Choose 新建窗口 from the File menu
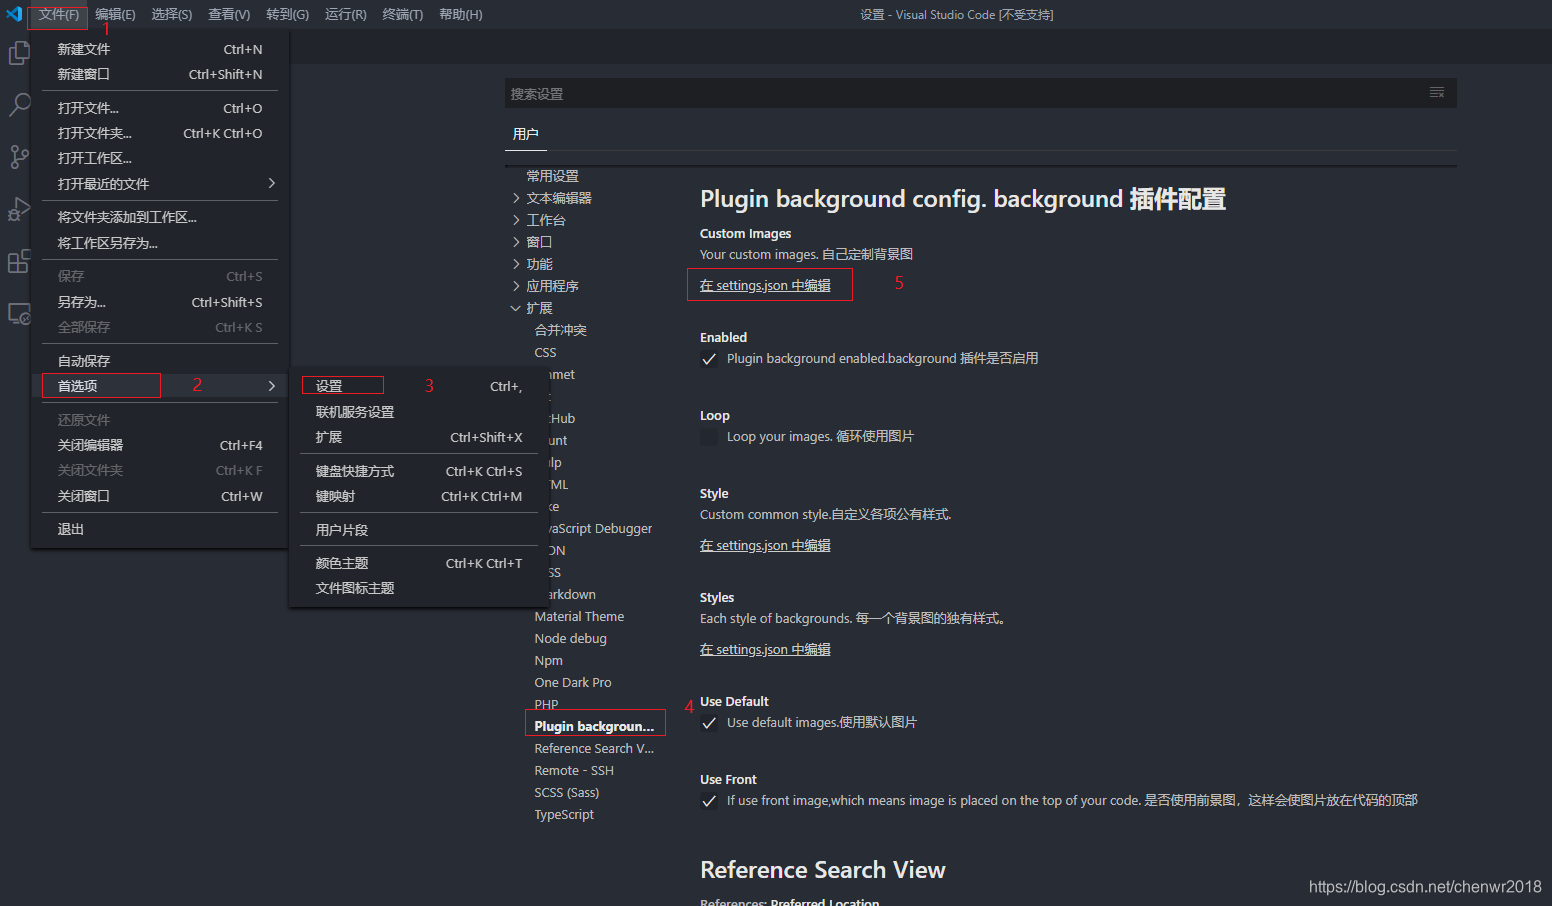 [x=160, y=74]
